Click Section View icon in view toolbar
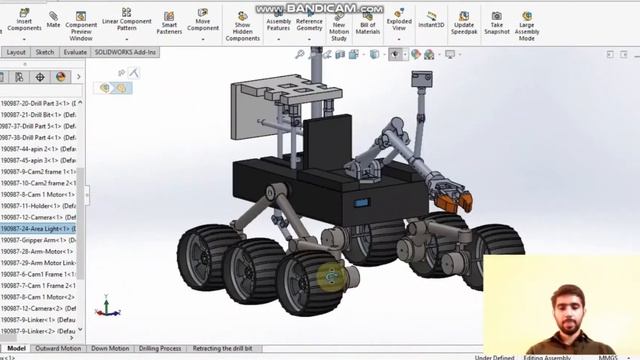The image size is (640, 360). pos(340,54)
